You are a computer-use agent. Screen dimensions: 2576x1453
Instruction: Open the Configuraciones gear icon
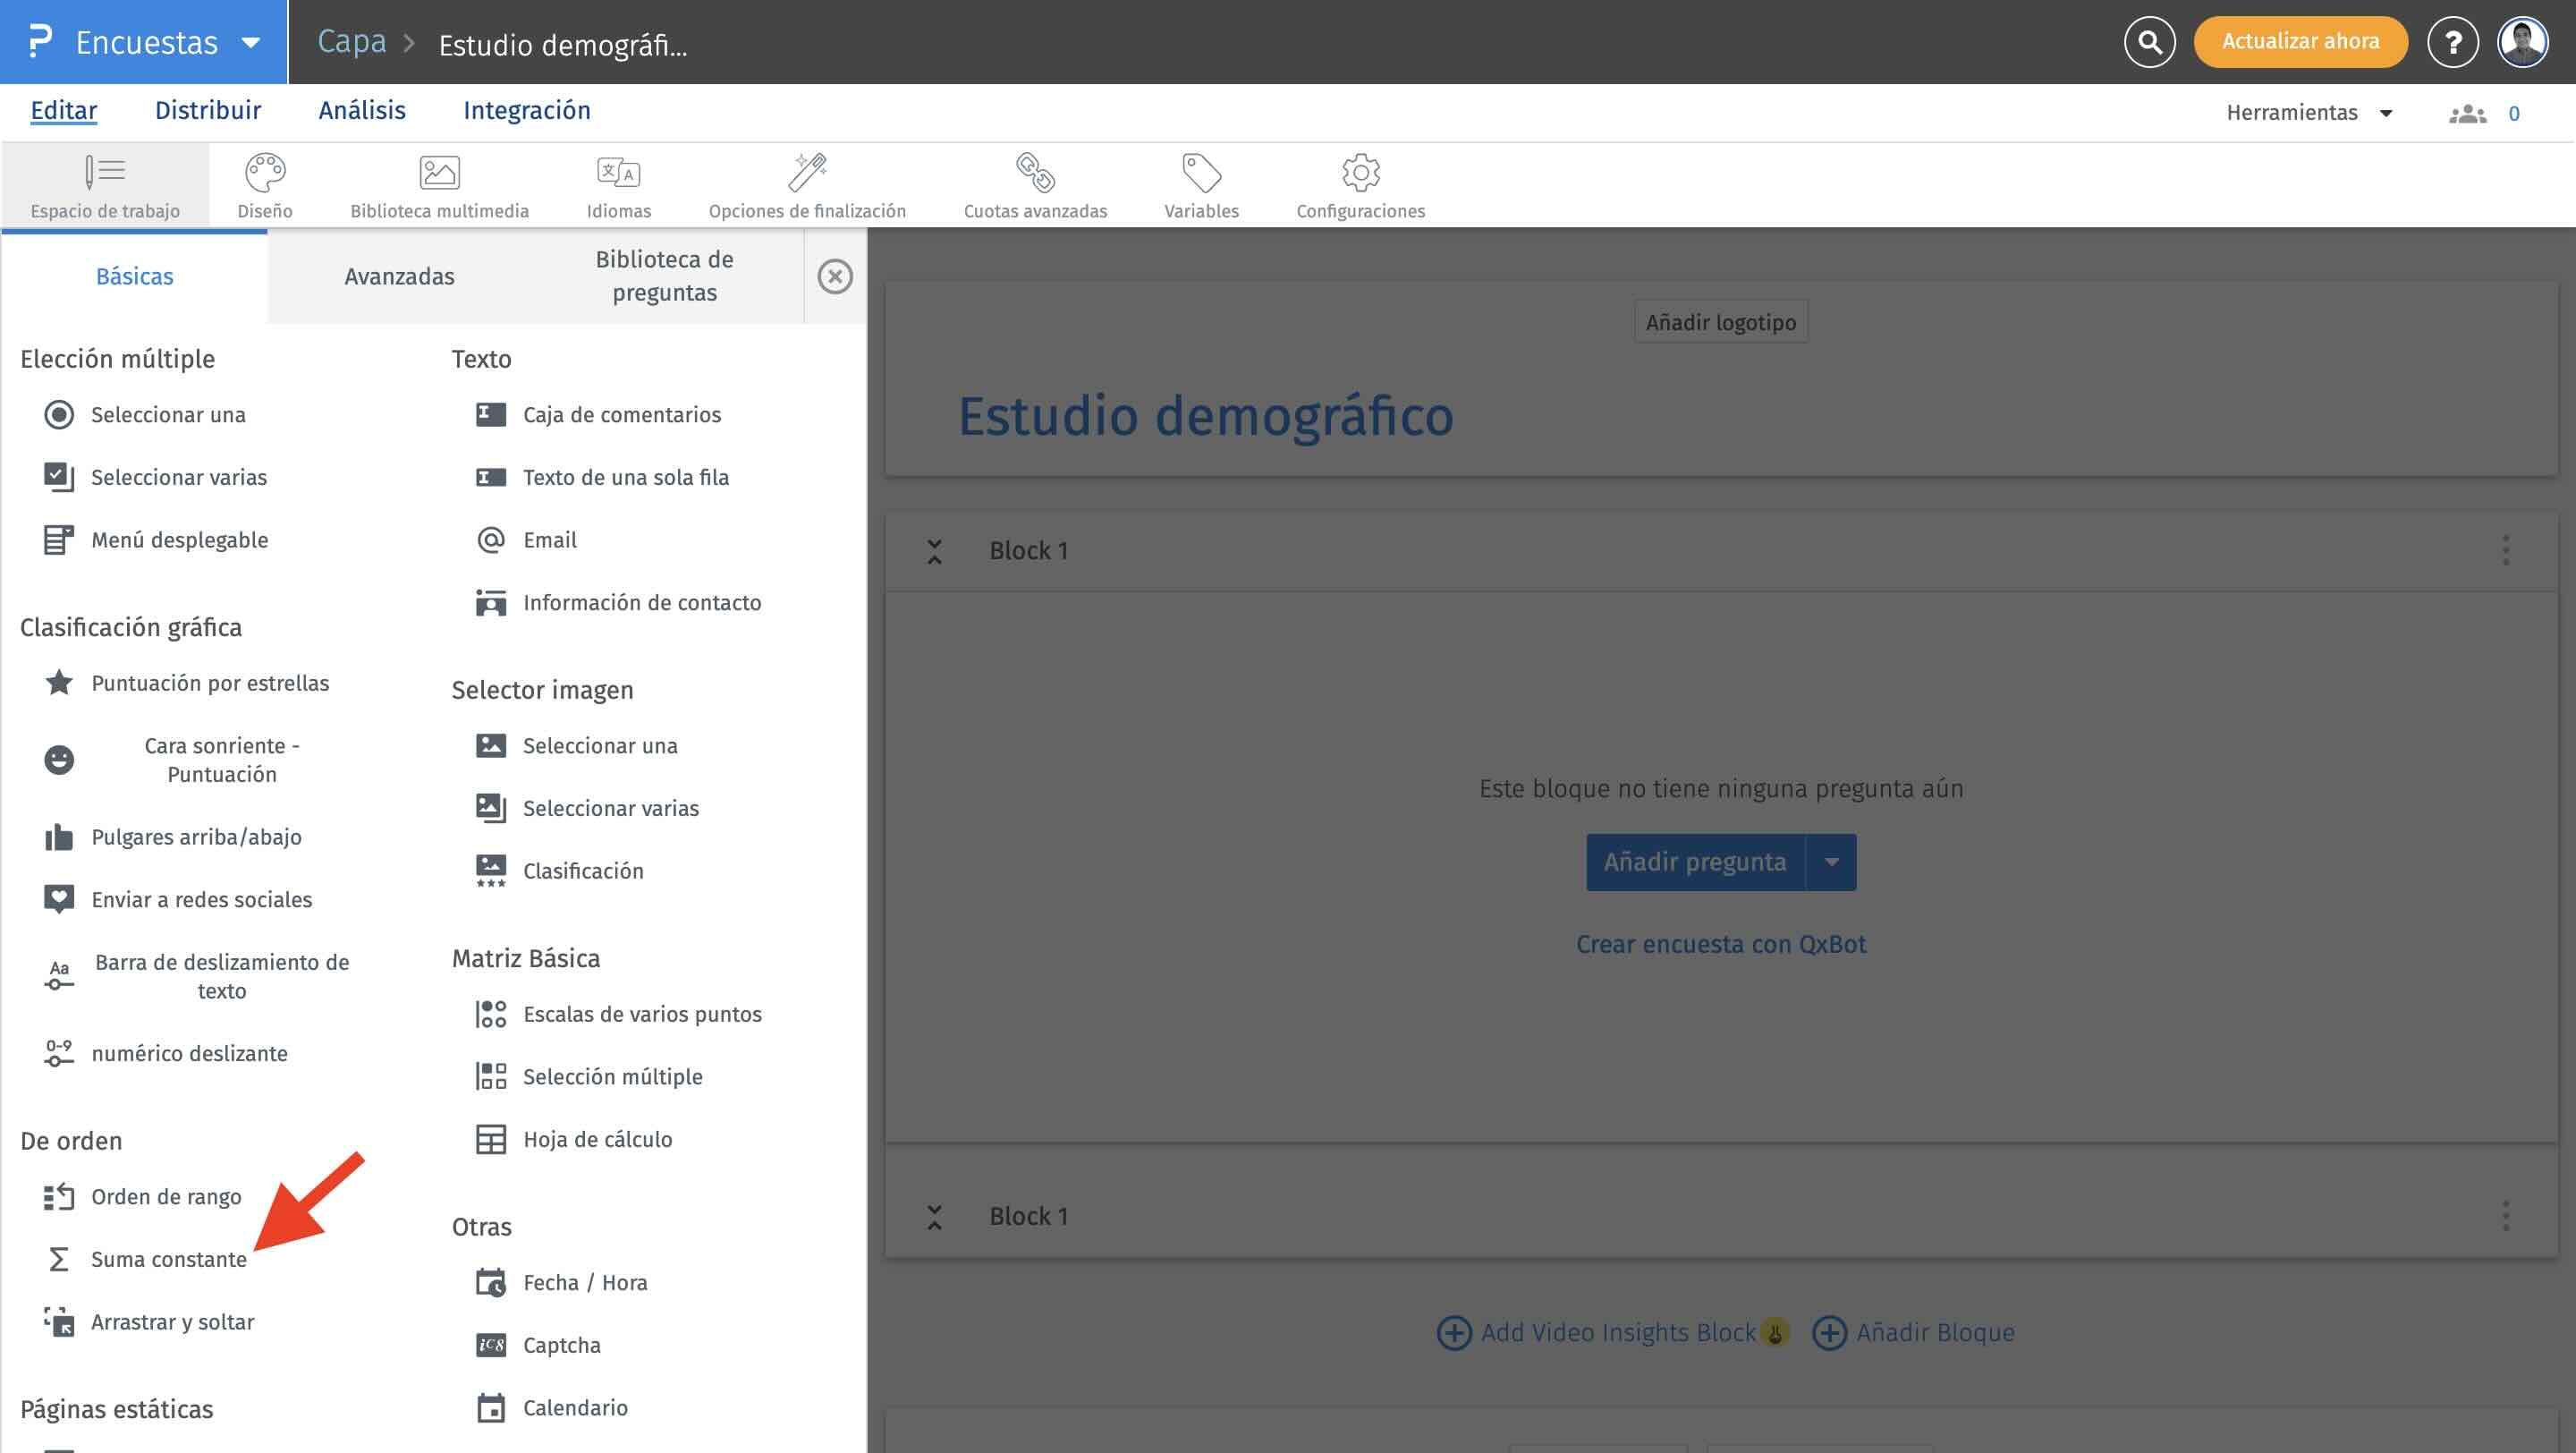(1360, 173)
